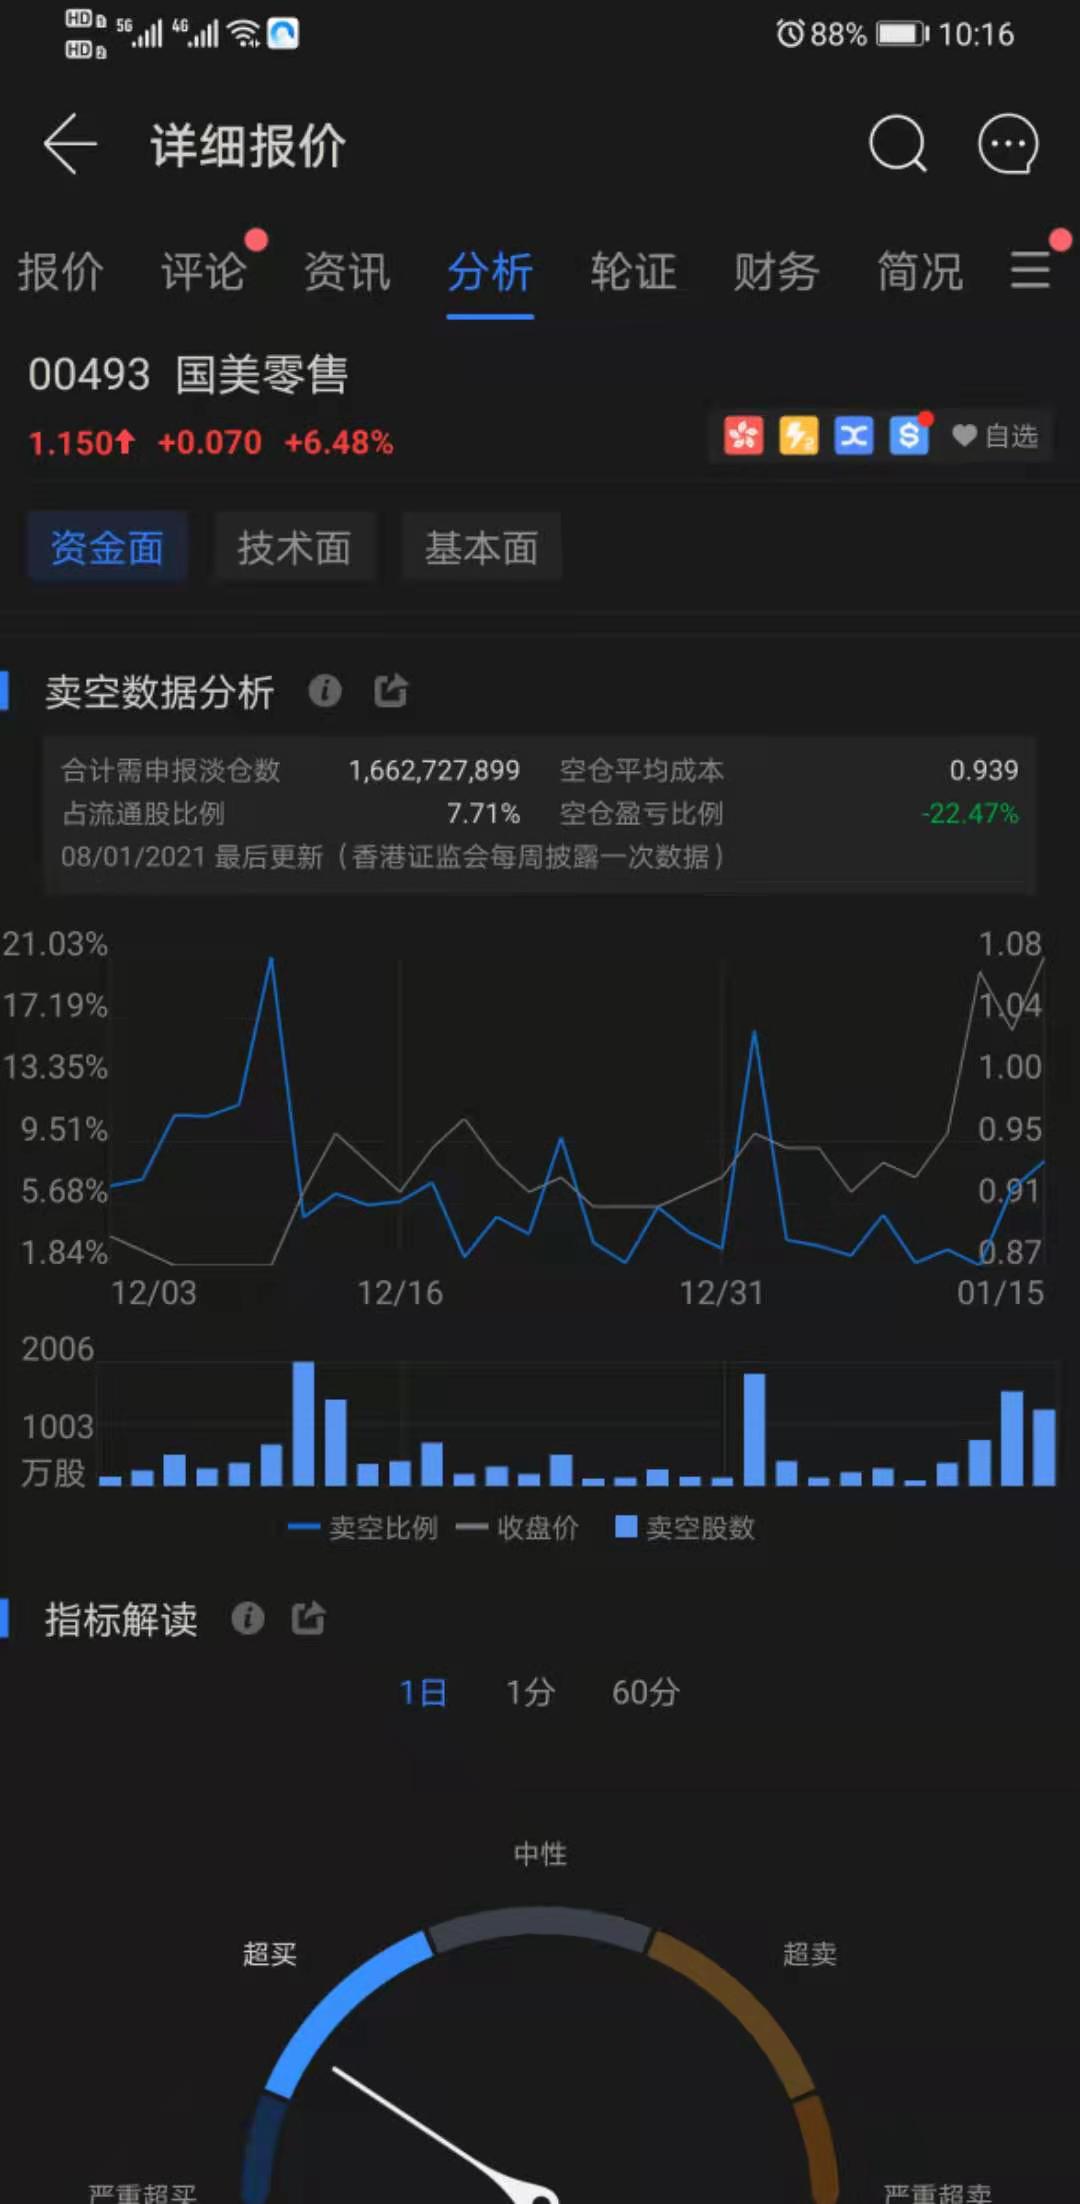The width and height of the screenshot is (1080, 2204).
Task: Switch to the 评论 tab
Action: (x=204, y=272)
